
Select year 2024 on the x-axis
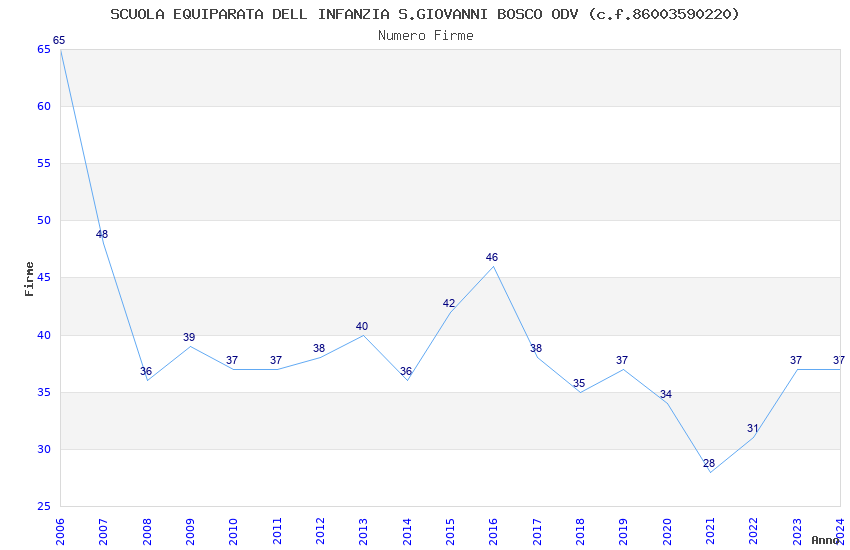(840, 528)
